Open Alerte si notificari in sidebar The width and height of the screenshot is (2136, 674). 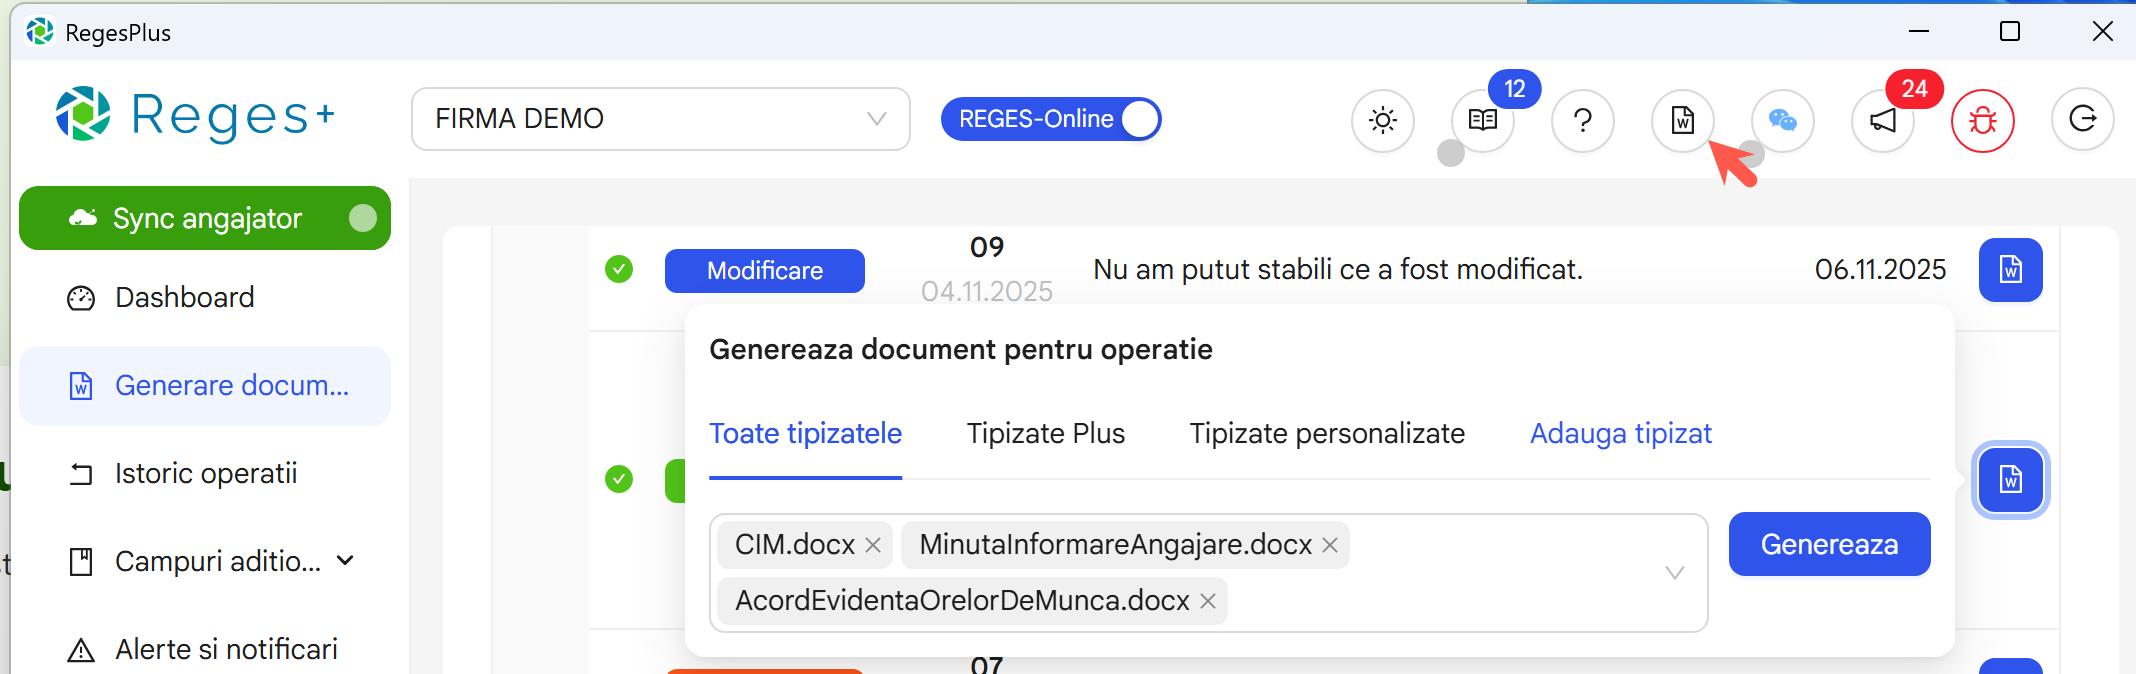(x=205, y=650)
